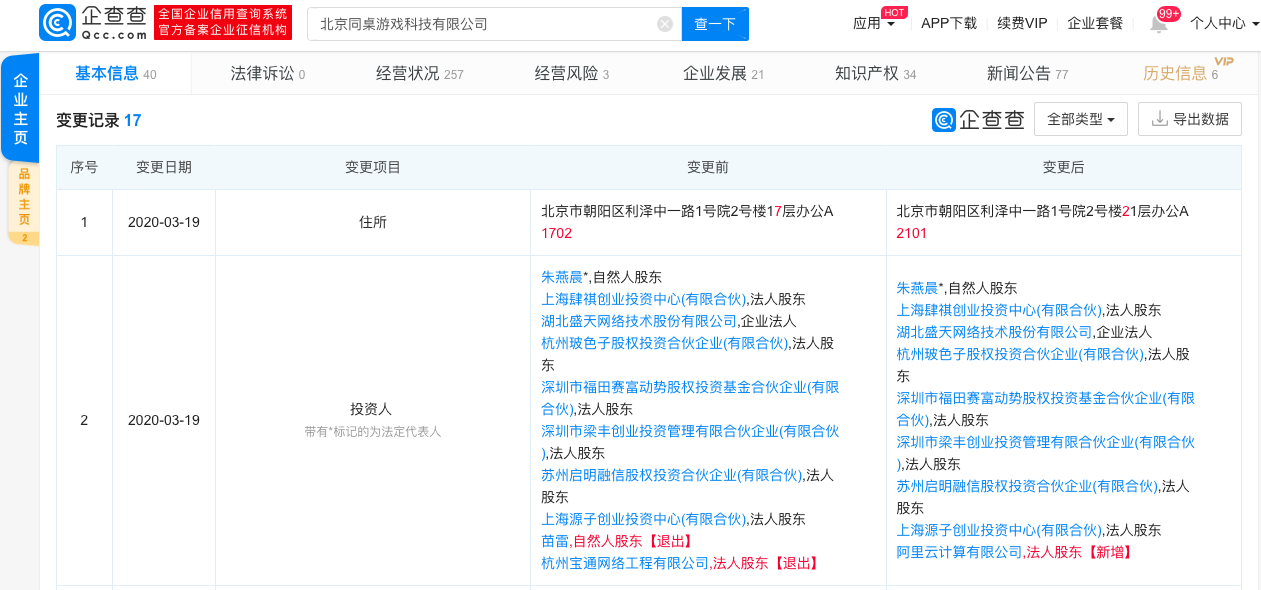Switch to the 法律诉讼 tab
1261x590 pixels.
[267, 73]
